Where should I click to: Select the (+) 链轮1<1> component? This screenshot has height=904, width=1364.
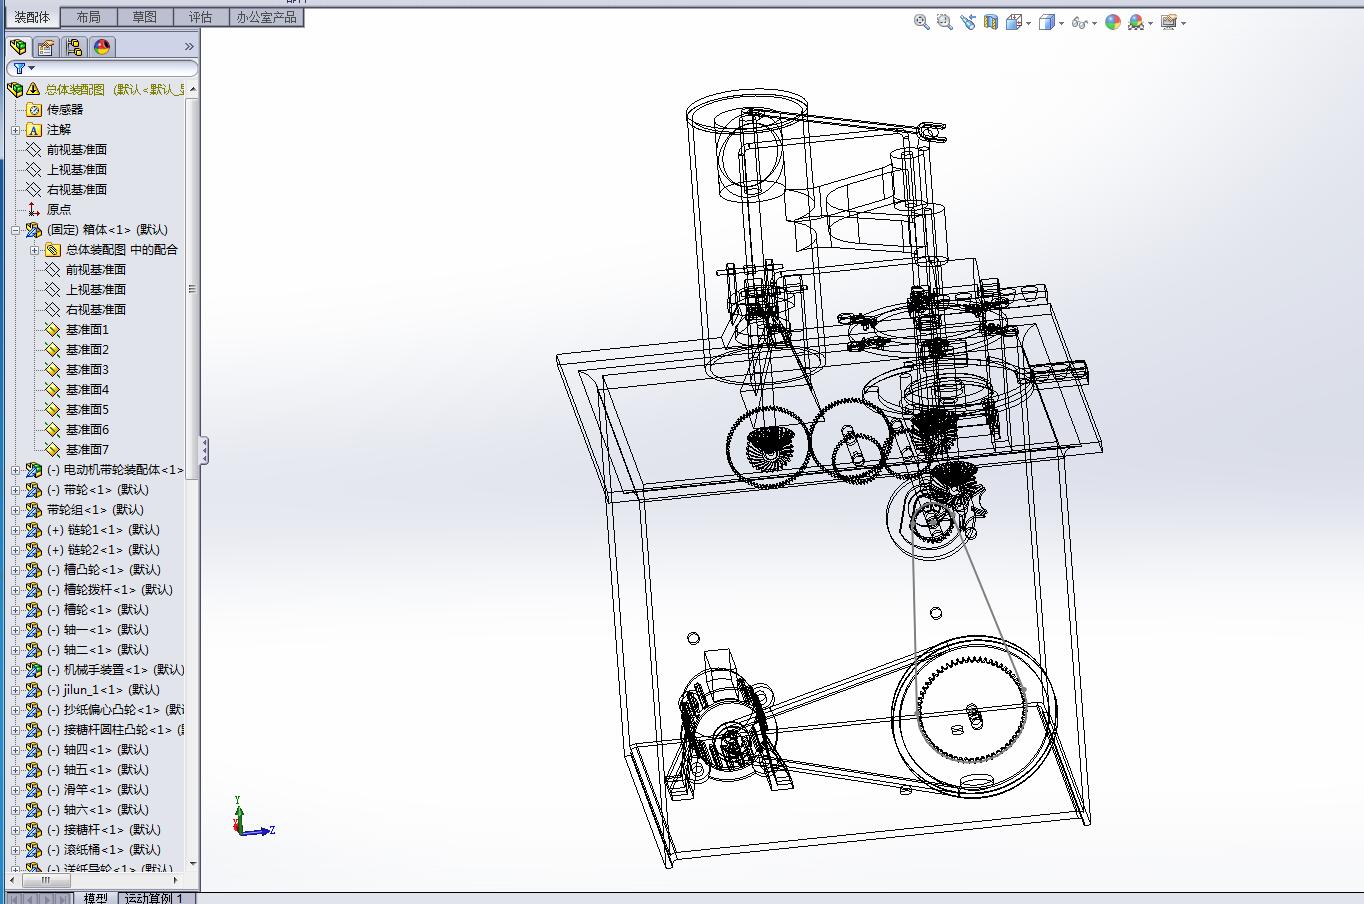pos(103,529)
